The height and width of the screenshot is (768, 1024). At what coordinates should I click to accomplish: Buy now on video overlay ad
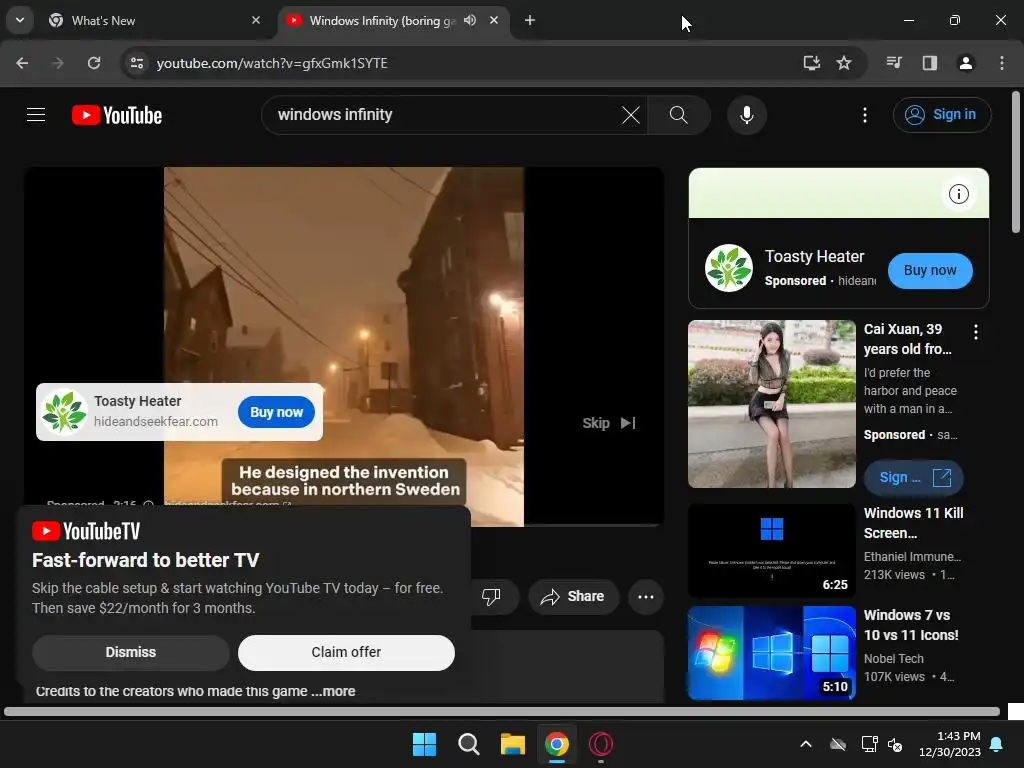tap(276, 412)
